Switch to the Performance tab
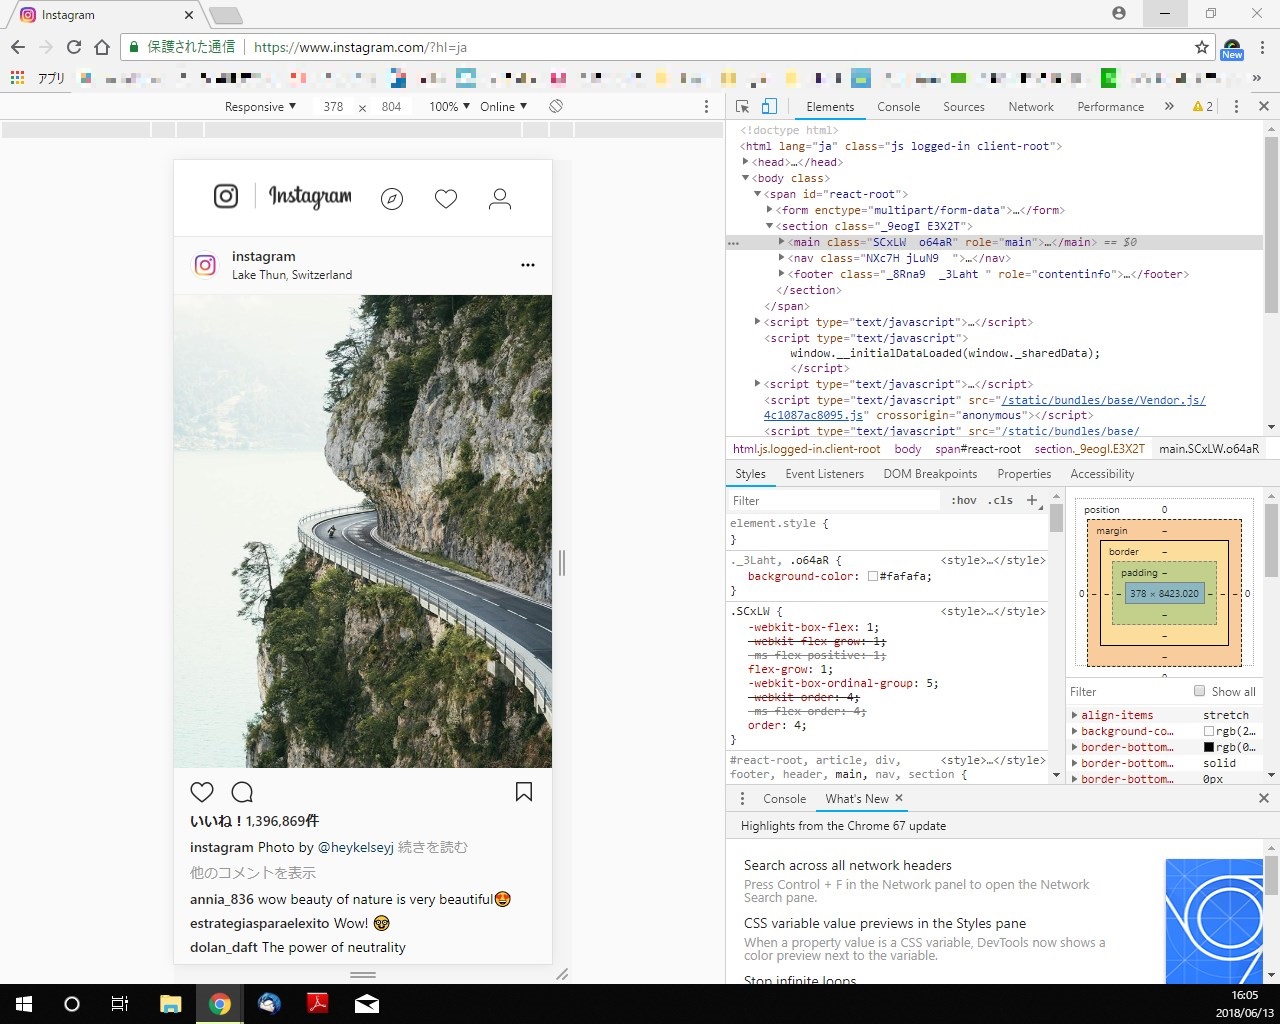This screenshot has width=1280, height=1024. 1110,106
